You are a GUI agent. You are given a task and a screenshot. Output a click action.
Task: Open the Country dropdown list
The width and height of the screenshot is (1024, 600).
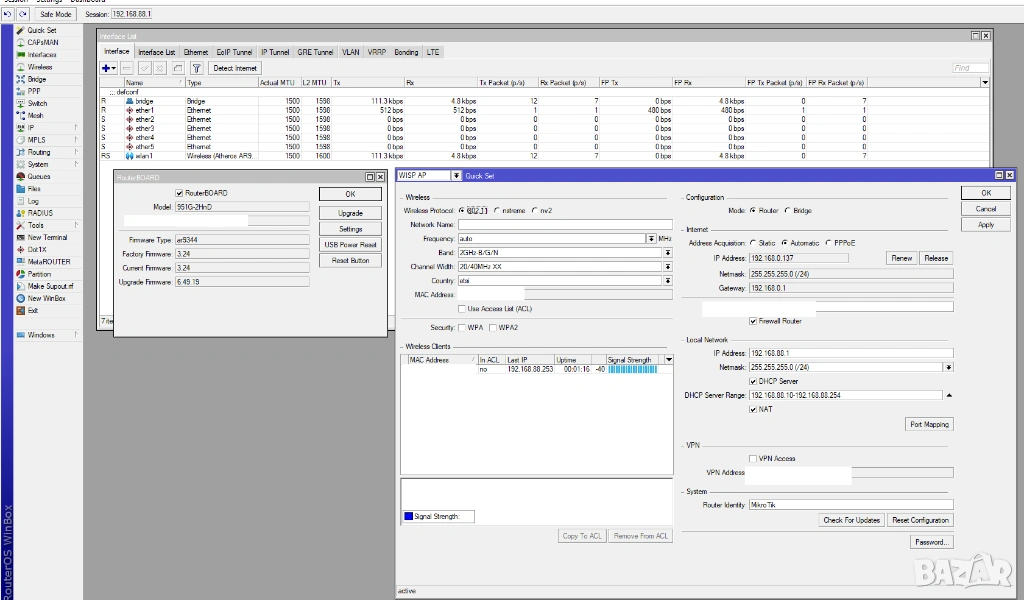click(667, 281)
